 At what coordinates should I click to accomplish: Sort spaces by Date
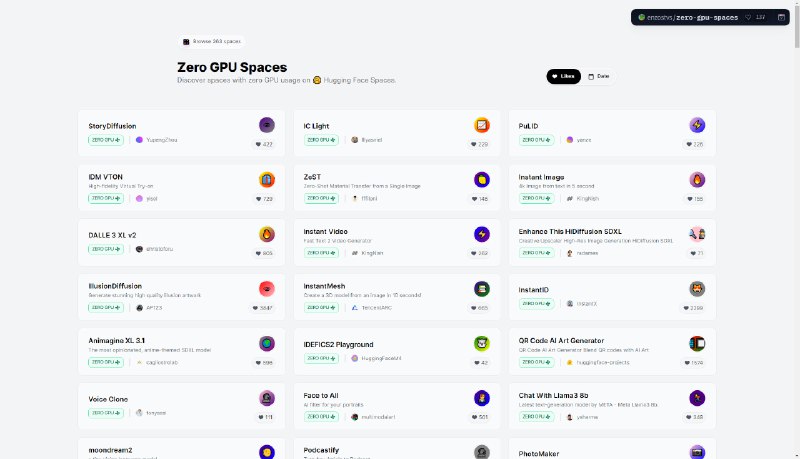pos(598,76)
